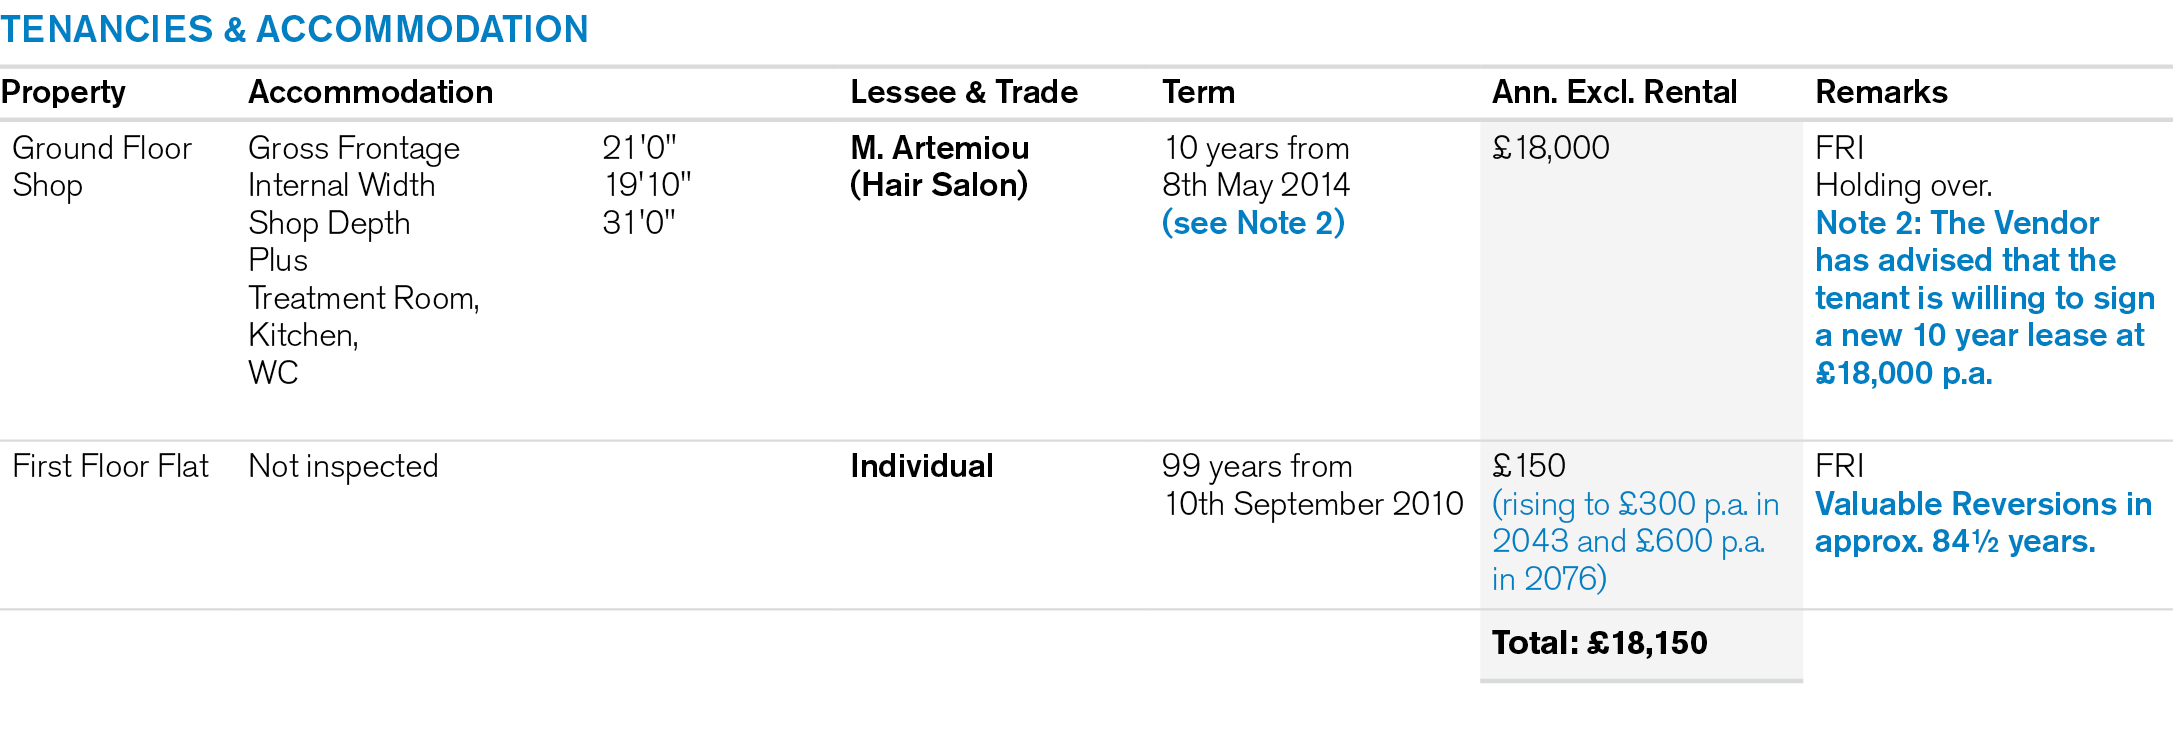Click the "Not inspected" accommodation text

point(343,466)
